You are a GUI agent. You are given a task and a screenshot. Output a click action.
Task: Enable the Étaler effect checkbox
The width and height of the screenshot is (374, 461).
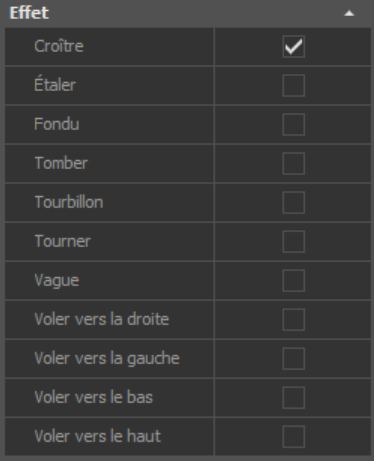click(x=293, y=85)
